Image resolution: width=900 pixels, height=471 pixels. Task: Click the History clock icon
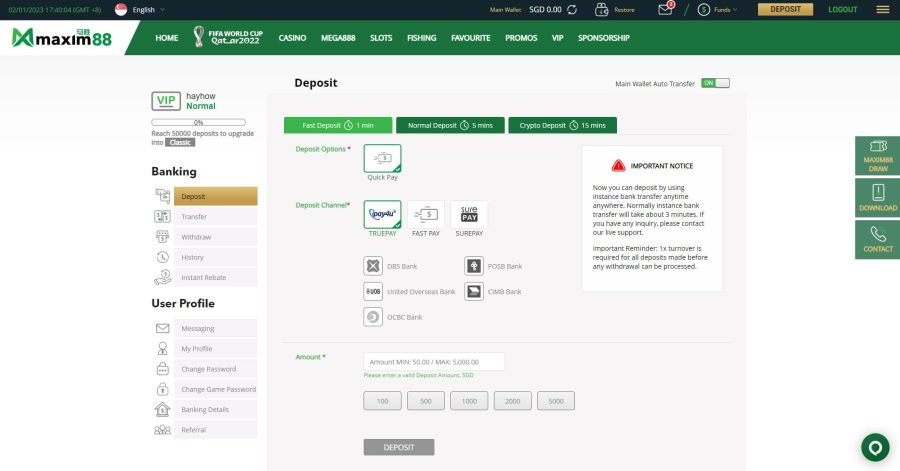coord(162,257)
